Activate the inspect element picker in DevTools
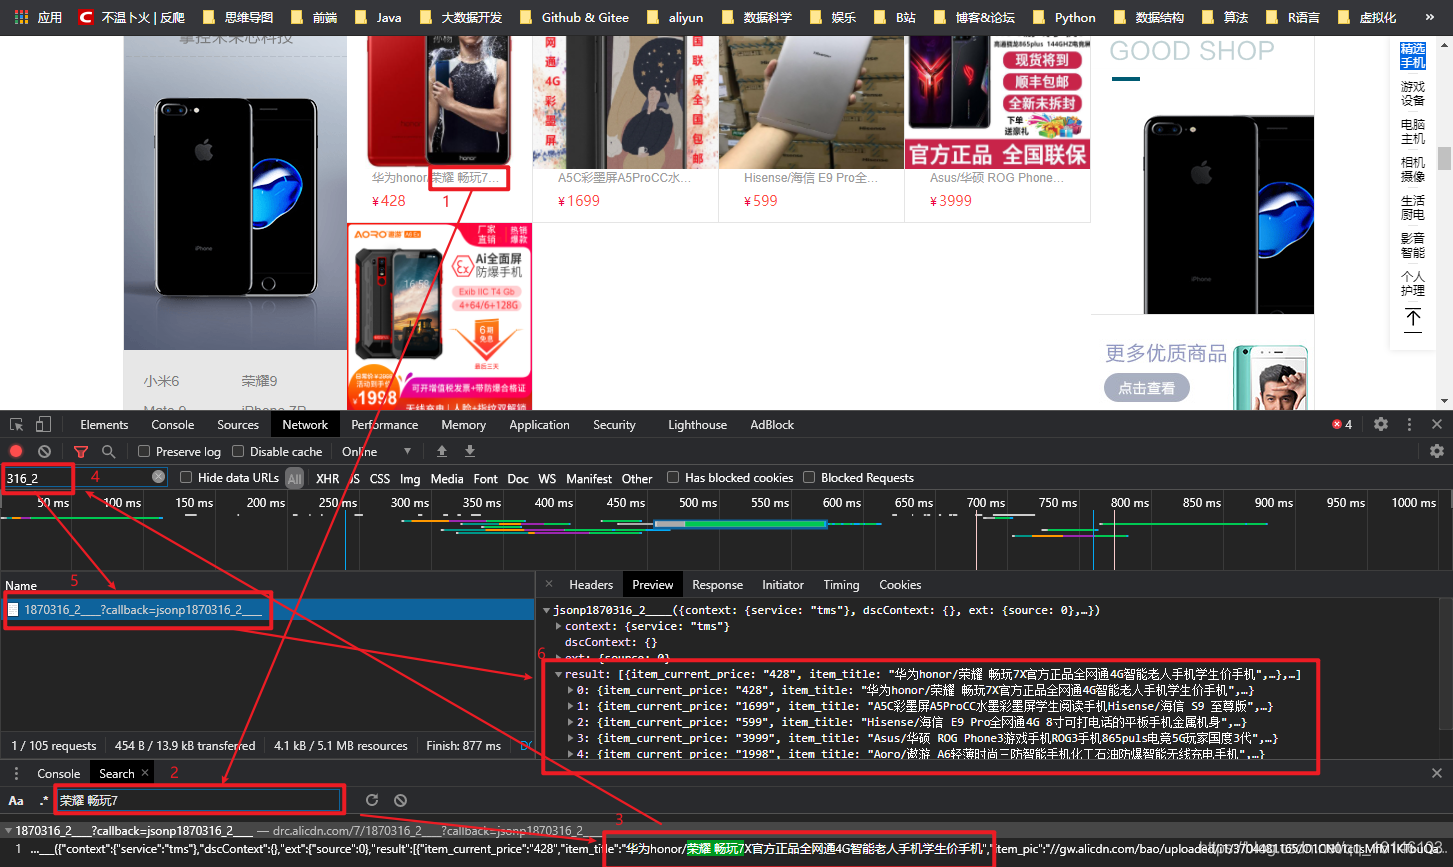This screenshot has height=867, width=1453. [17, 424]
